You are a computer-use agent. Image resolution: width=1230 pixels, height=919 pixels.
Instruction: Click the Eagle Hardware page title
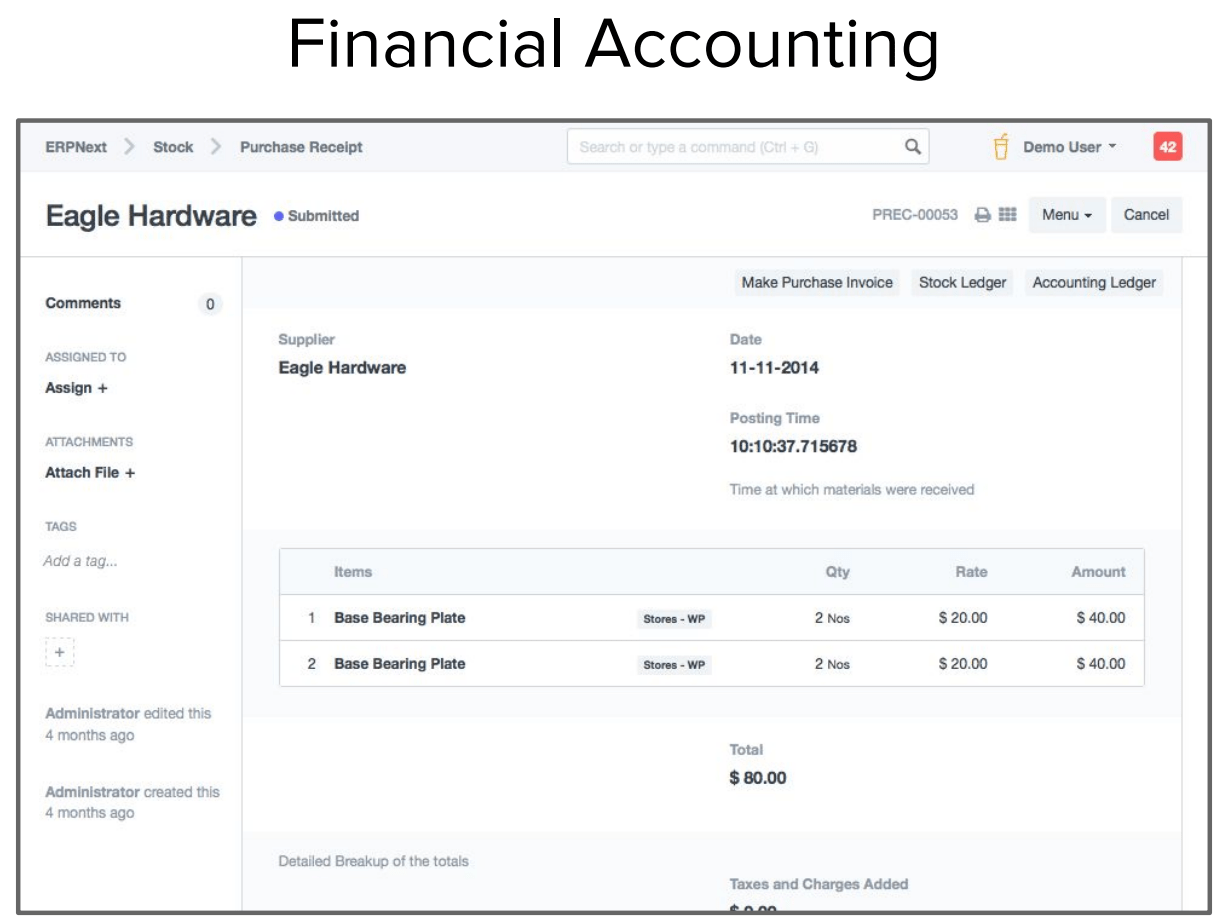pyautogui.click(x=151, y=216)
